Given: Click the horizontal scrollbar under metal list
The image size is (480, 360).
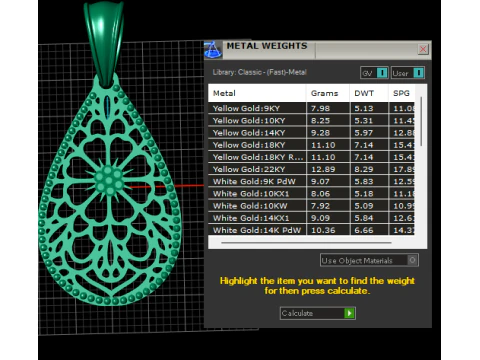Looking at the screenshot, I should coord(306,243).
